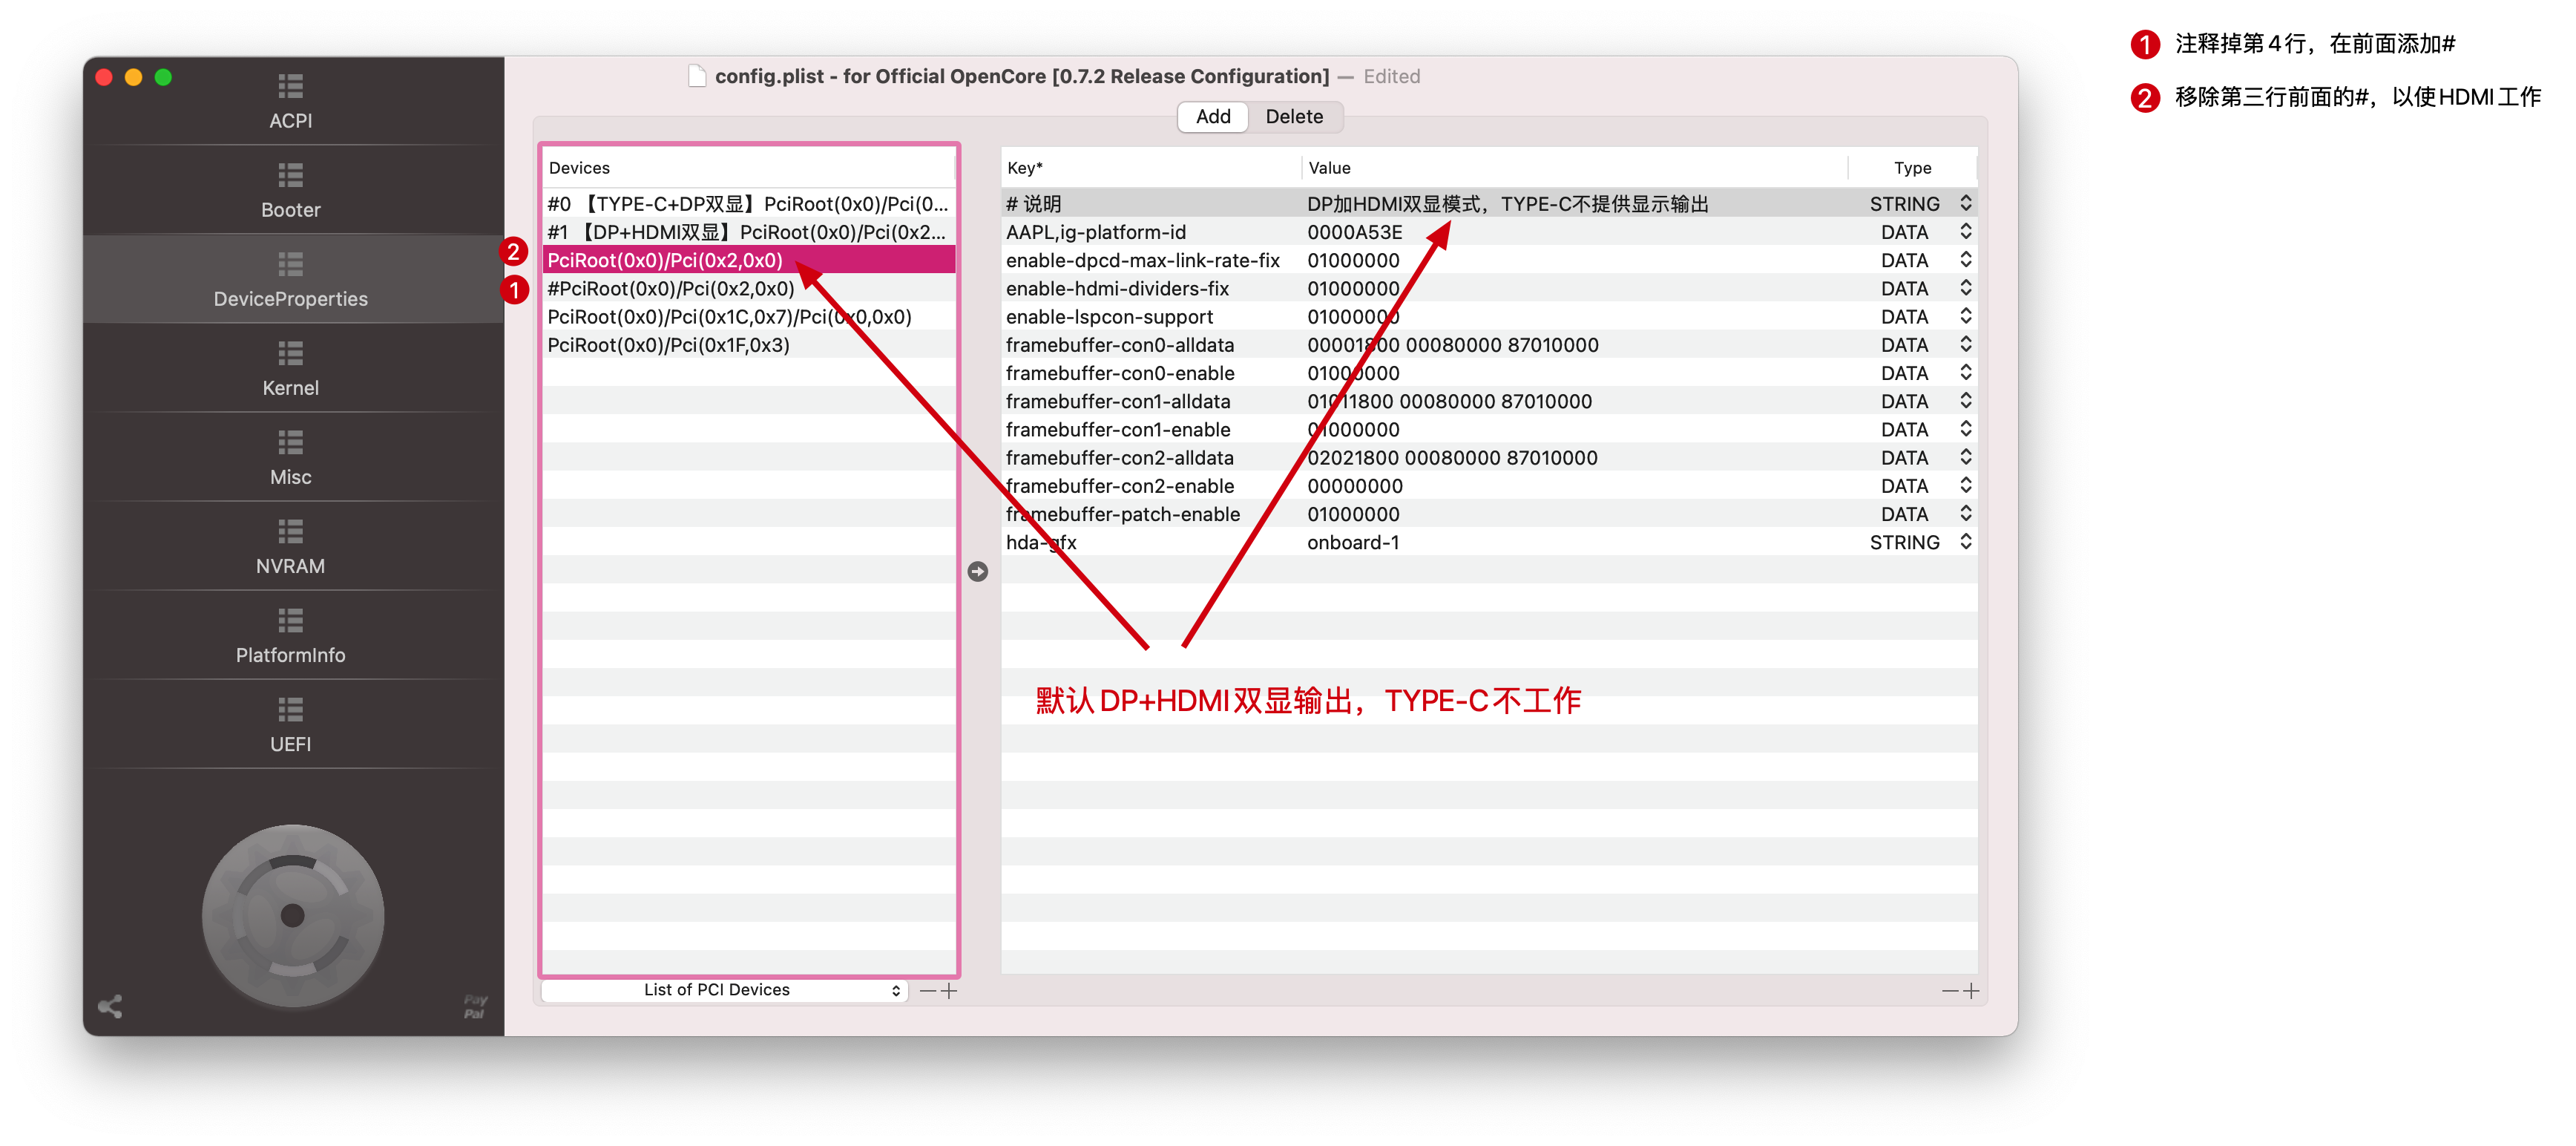Click the arrow icon between the panes

point(977,571)
